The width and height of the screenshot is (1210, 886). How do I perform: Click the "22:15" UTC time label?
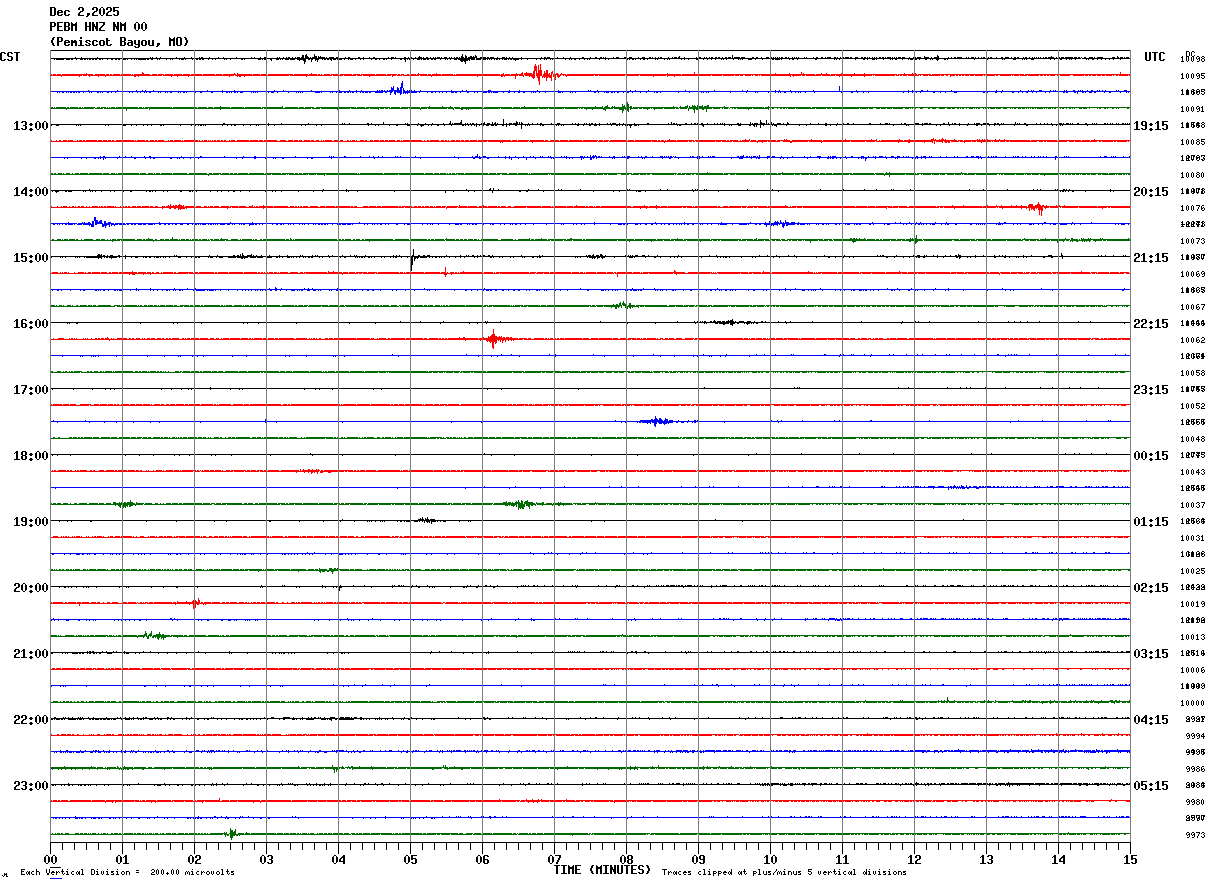coord(1151,323)
